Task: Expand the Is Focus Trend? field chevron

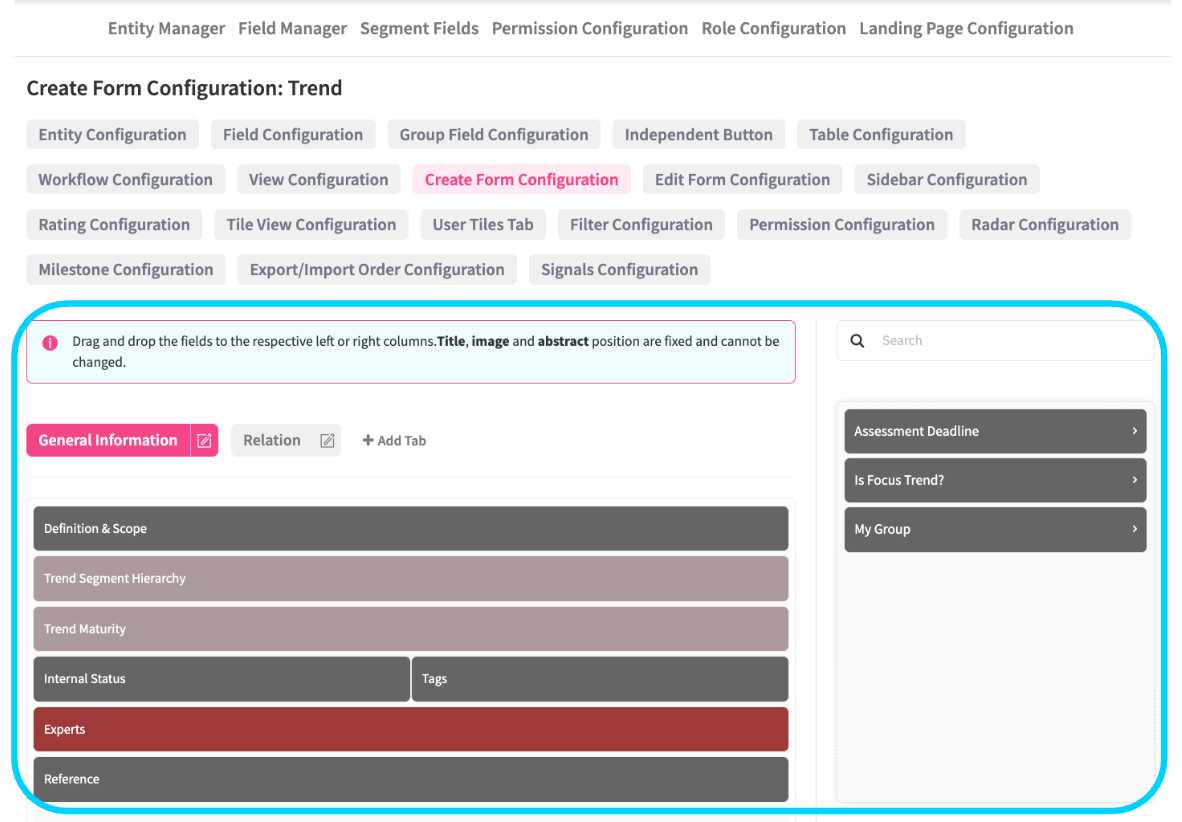Action: 1134,480
